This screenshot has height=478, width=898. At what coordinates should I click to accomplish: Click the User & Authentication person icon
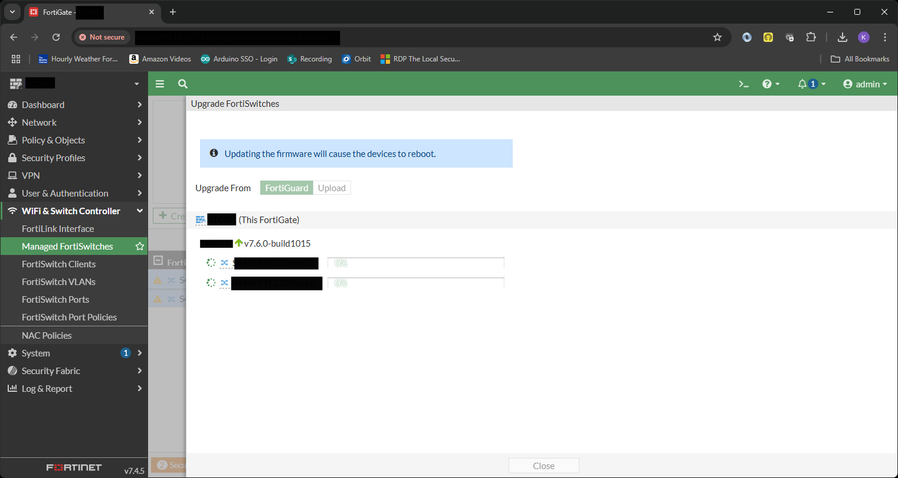tap(12, 193)
